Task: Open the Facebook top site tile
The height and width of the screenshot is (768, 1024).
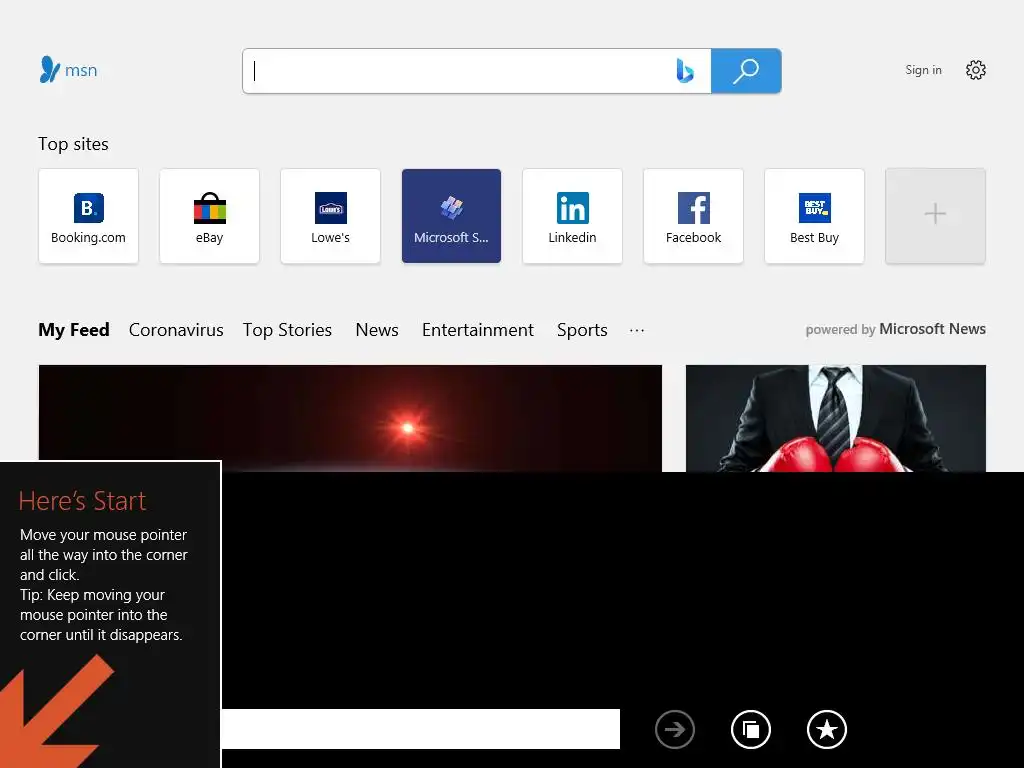Action: (694, 216)
